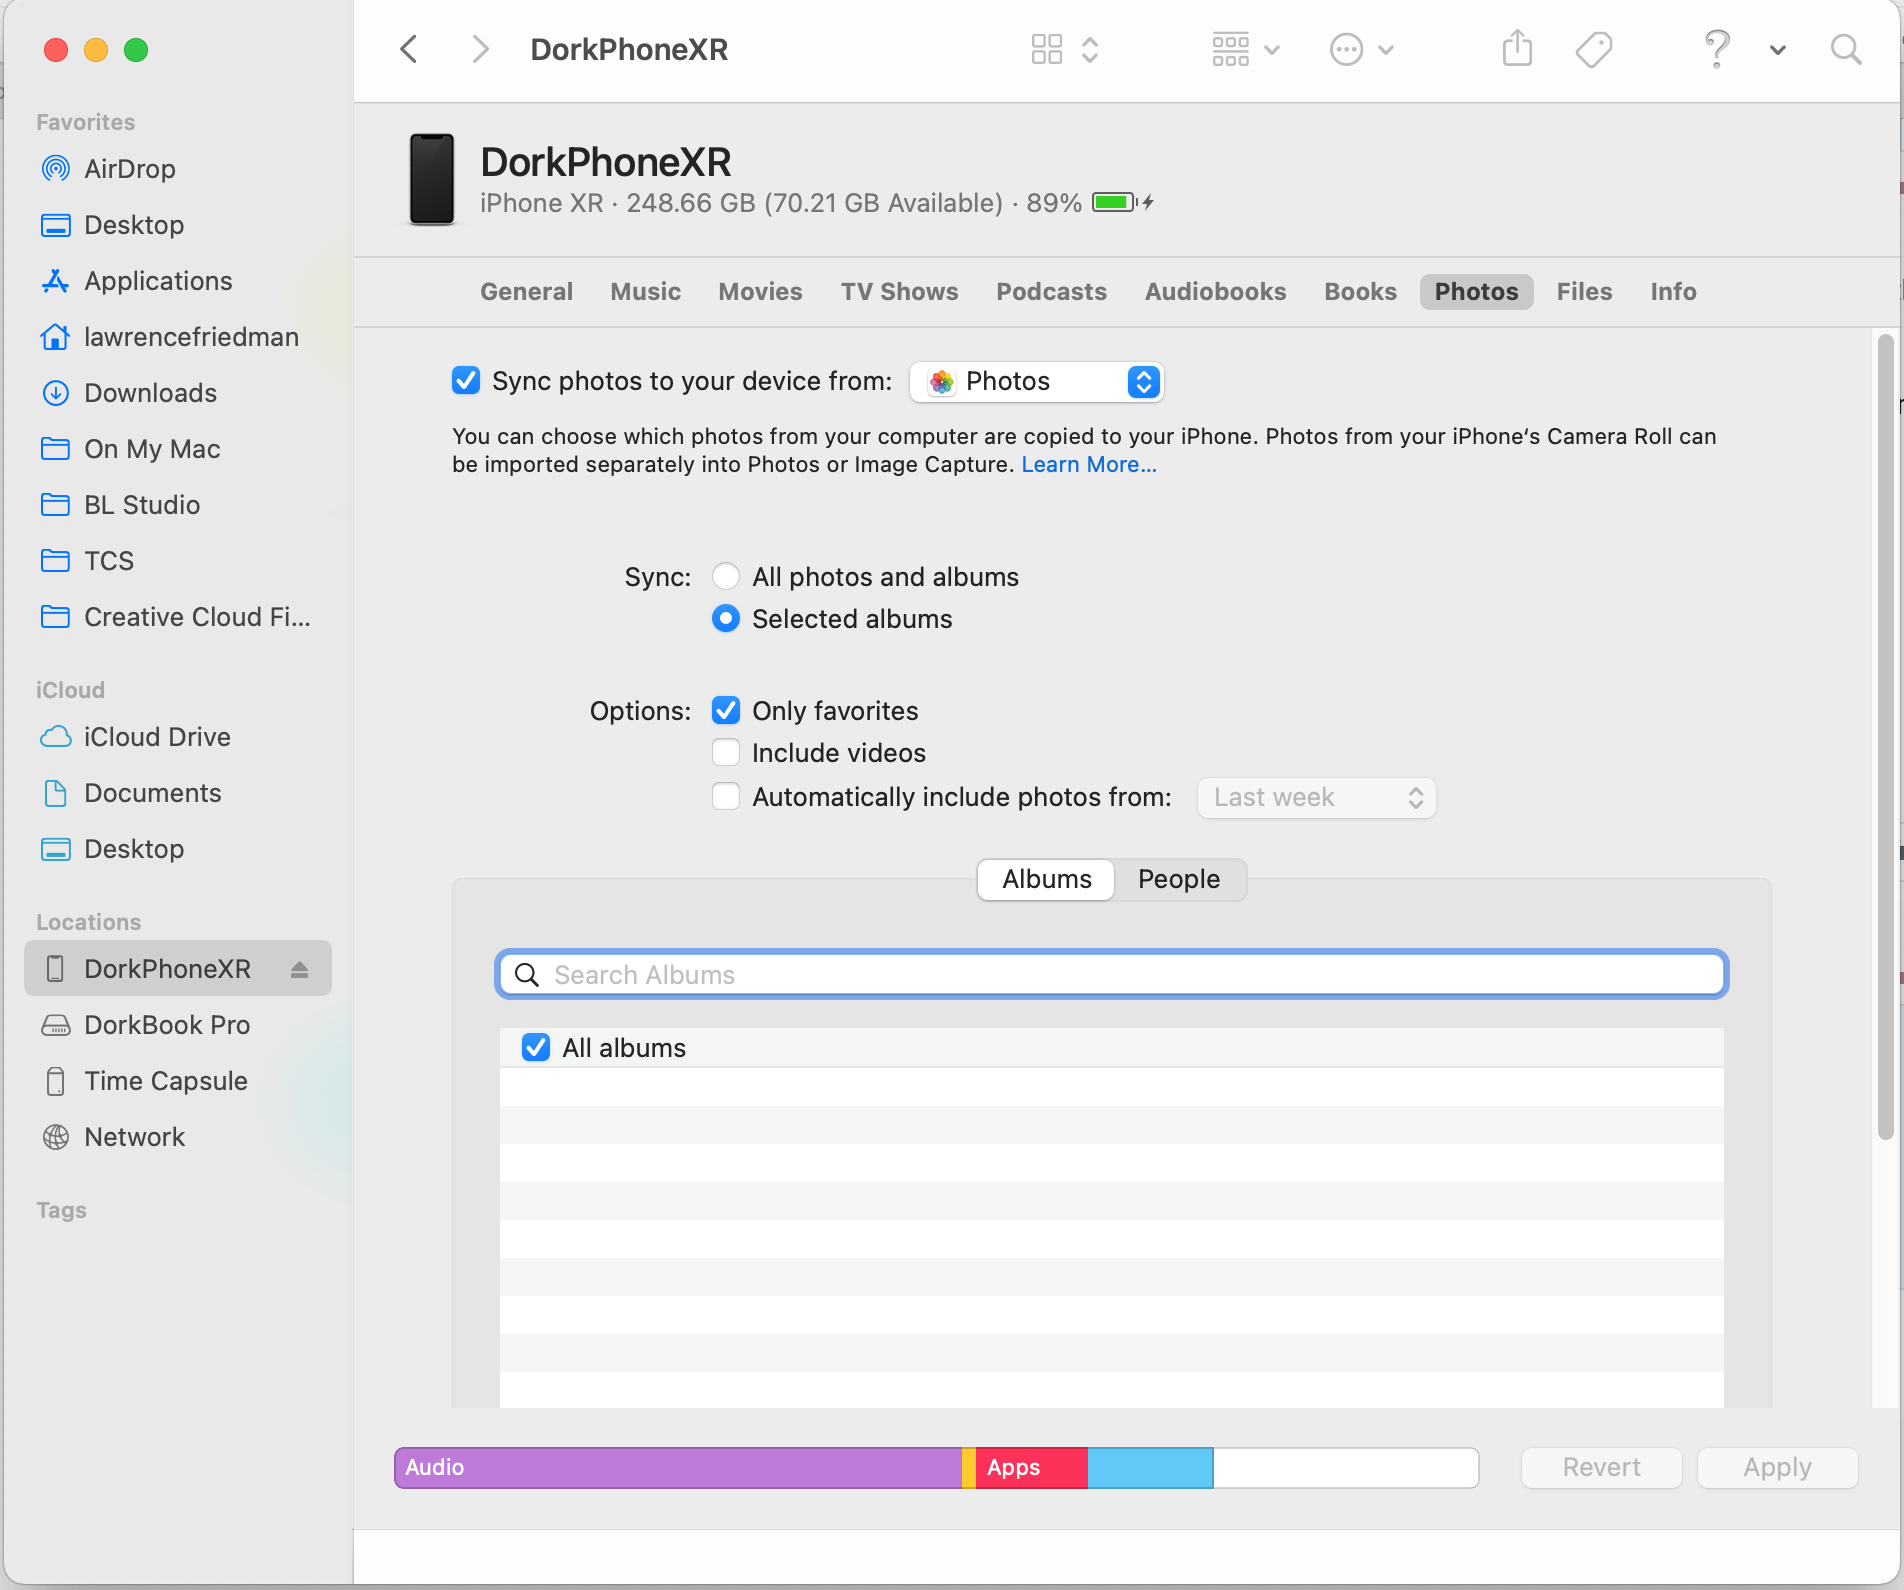Click the vertical scrollbar on the right
The height and width of the screenshot is (1590, 1904).
(x=1886, y=738)
